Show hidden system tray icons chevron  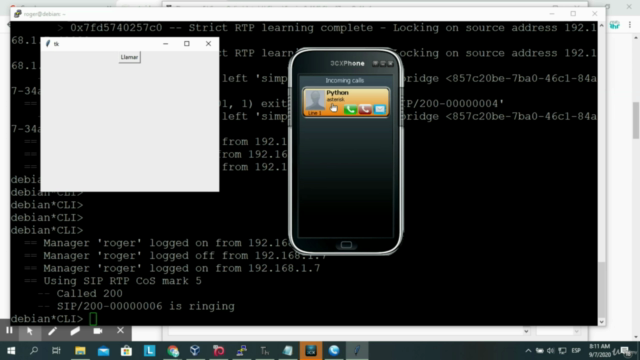coord(528,351)
